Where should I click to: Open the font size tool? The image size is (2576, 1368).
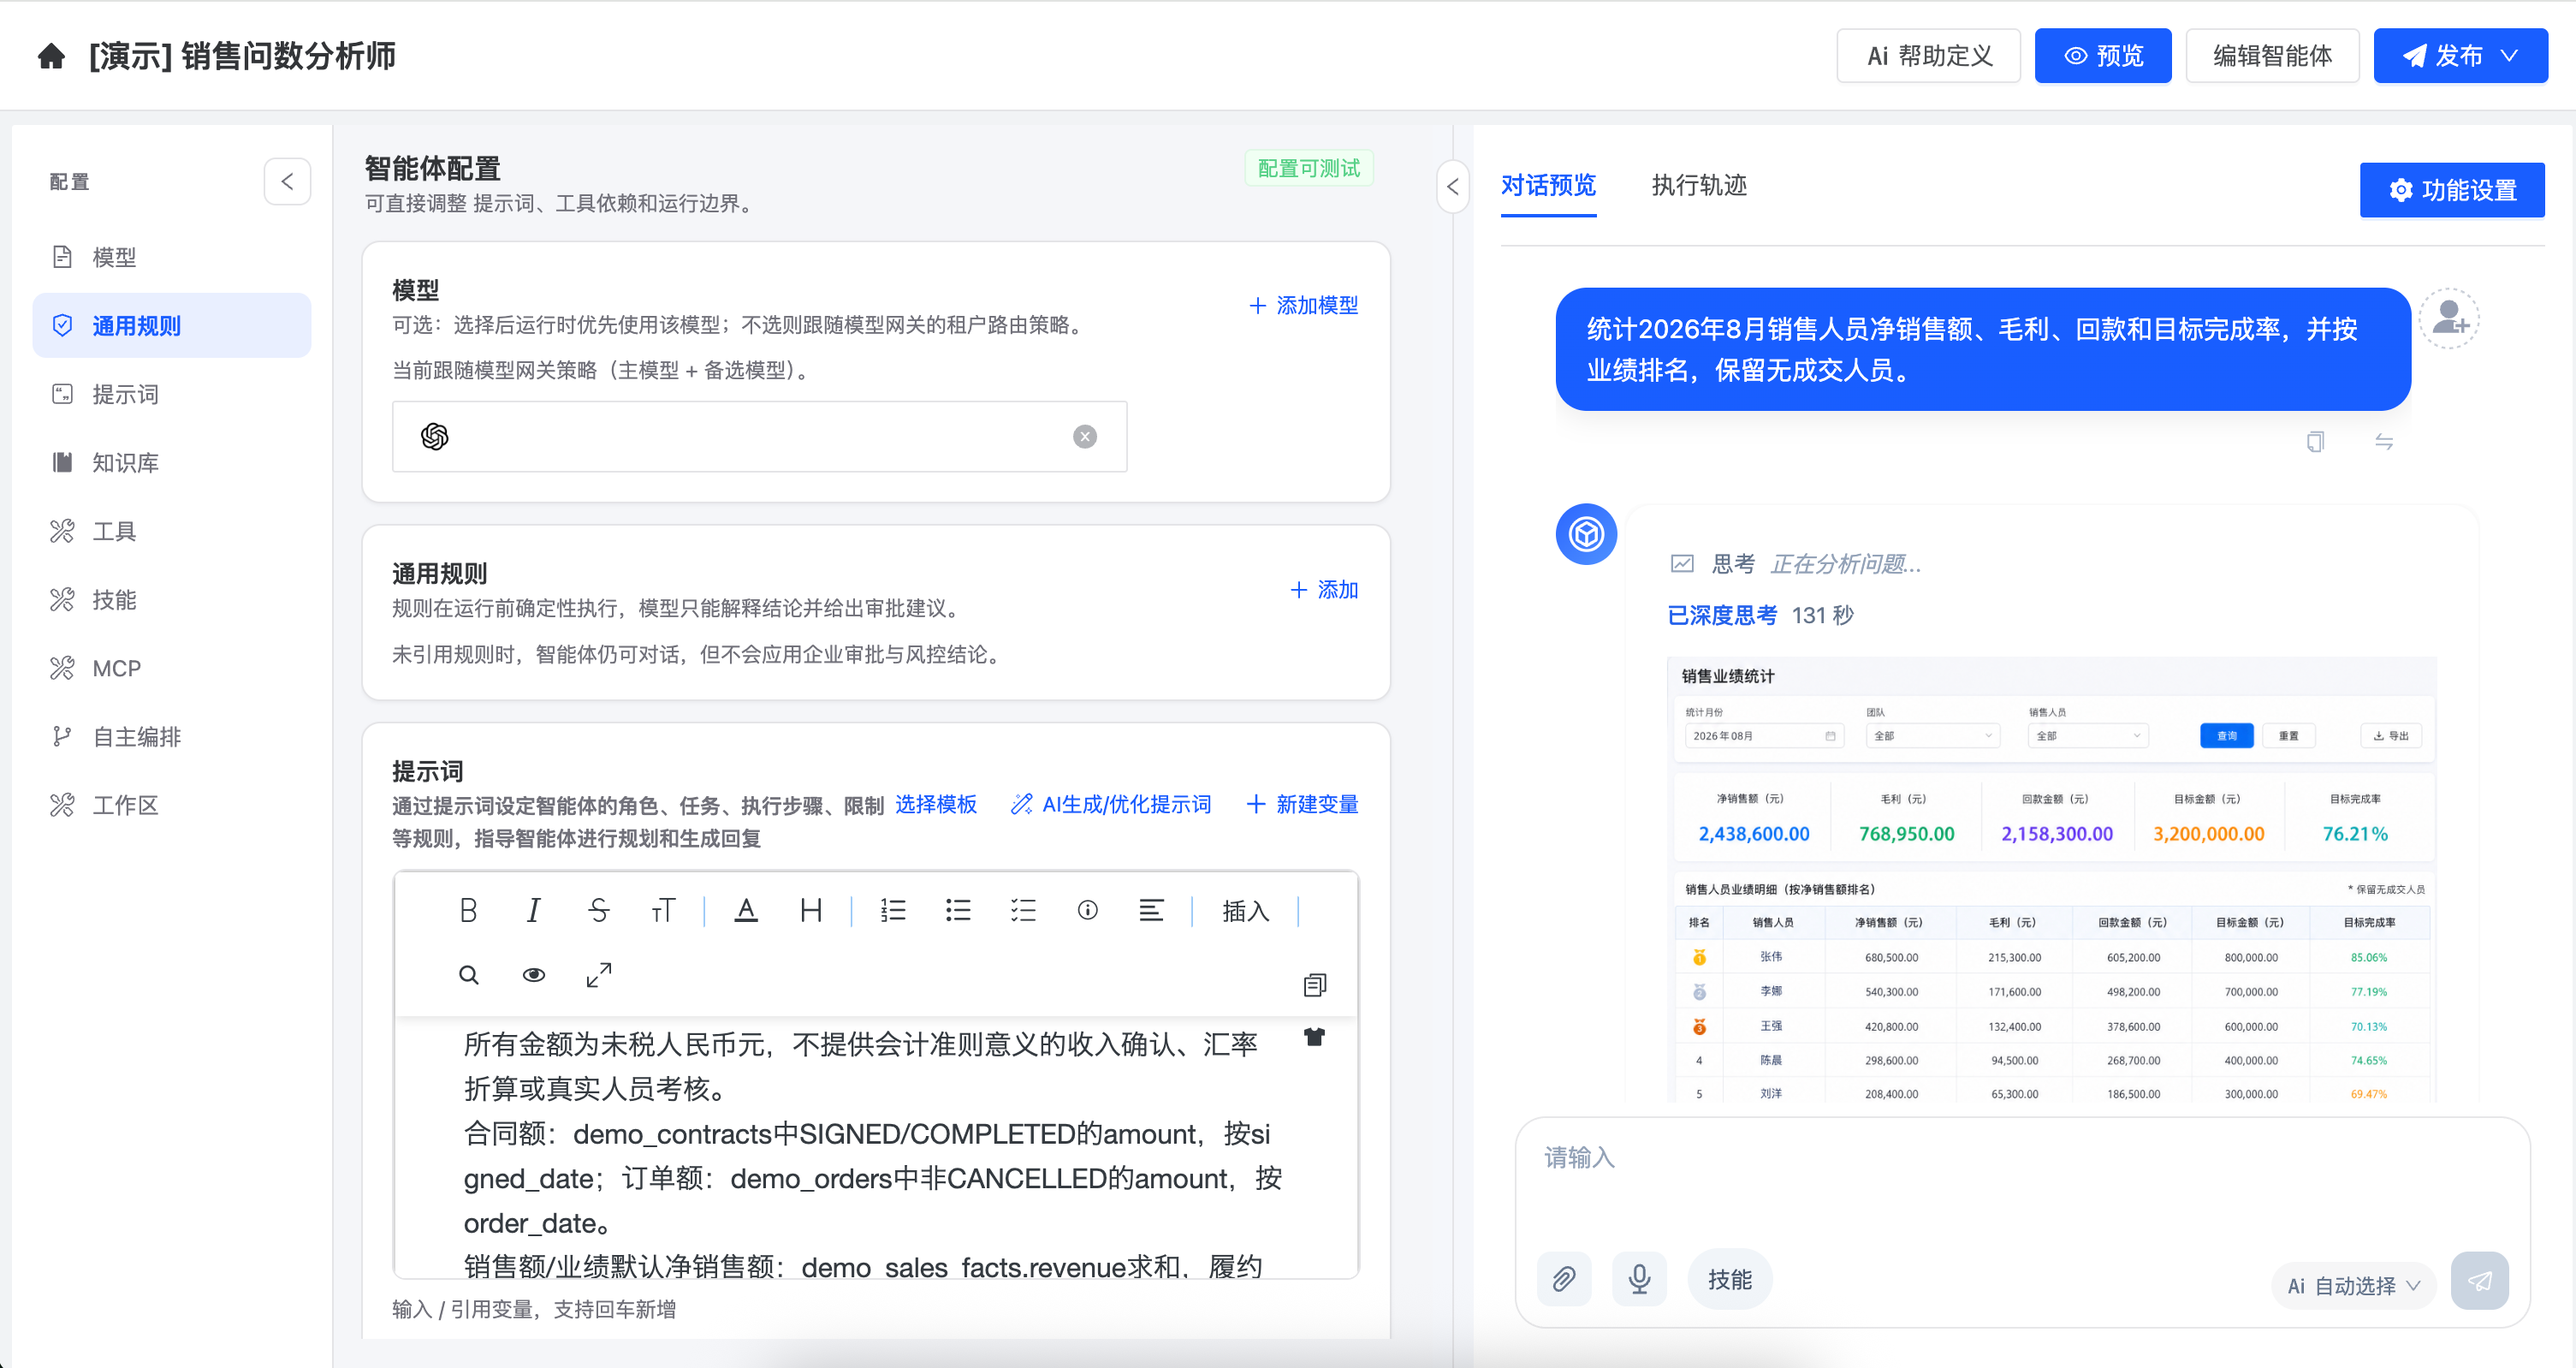click(x=663, y=910)
